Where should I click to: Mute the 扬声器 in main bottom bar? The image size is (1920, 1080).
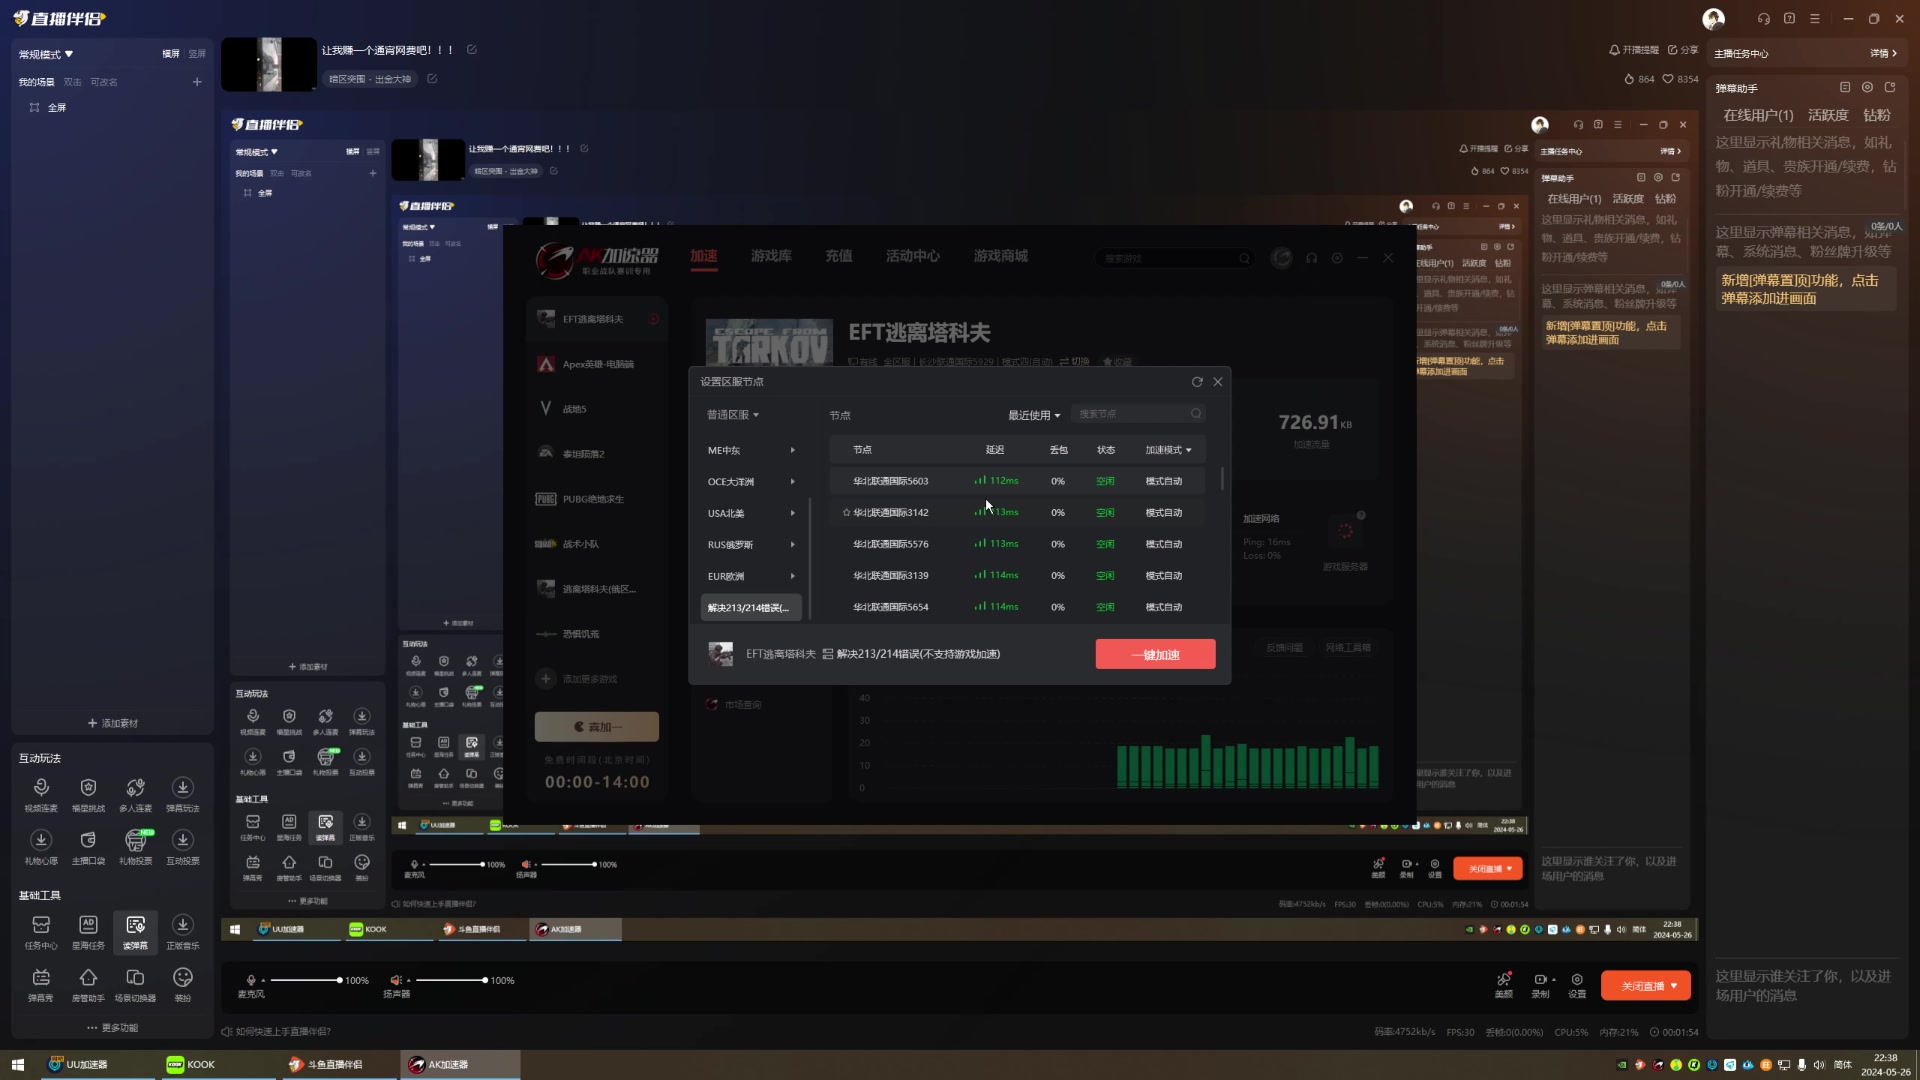[396, 980]
